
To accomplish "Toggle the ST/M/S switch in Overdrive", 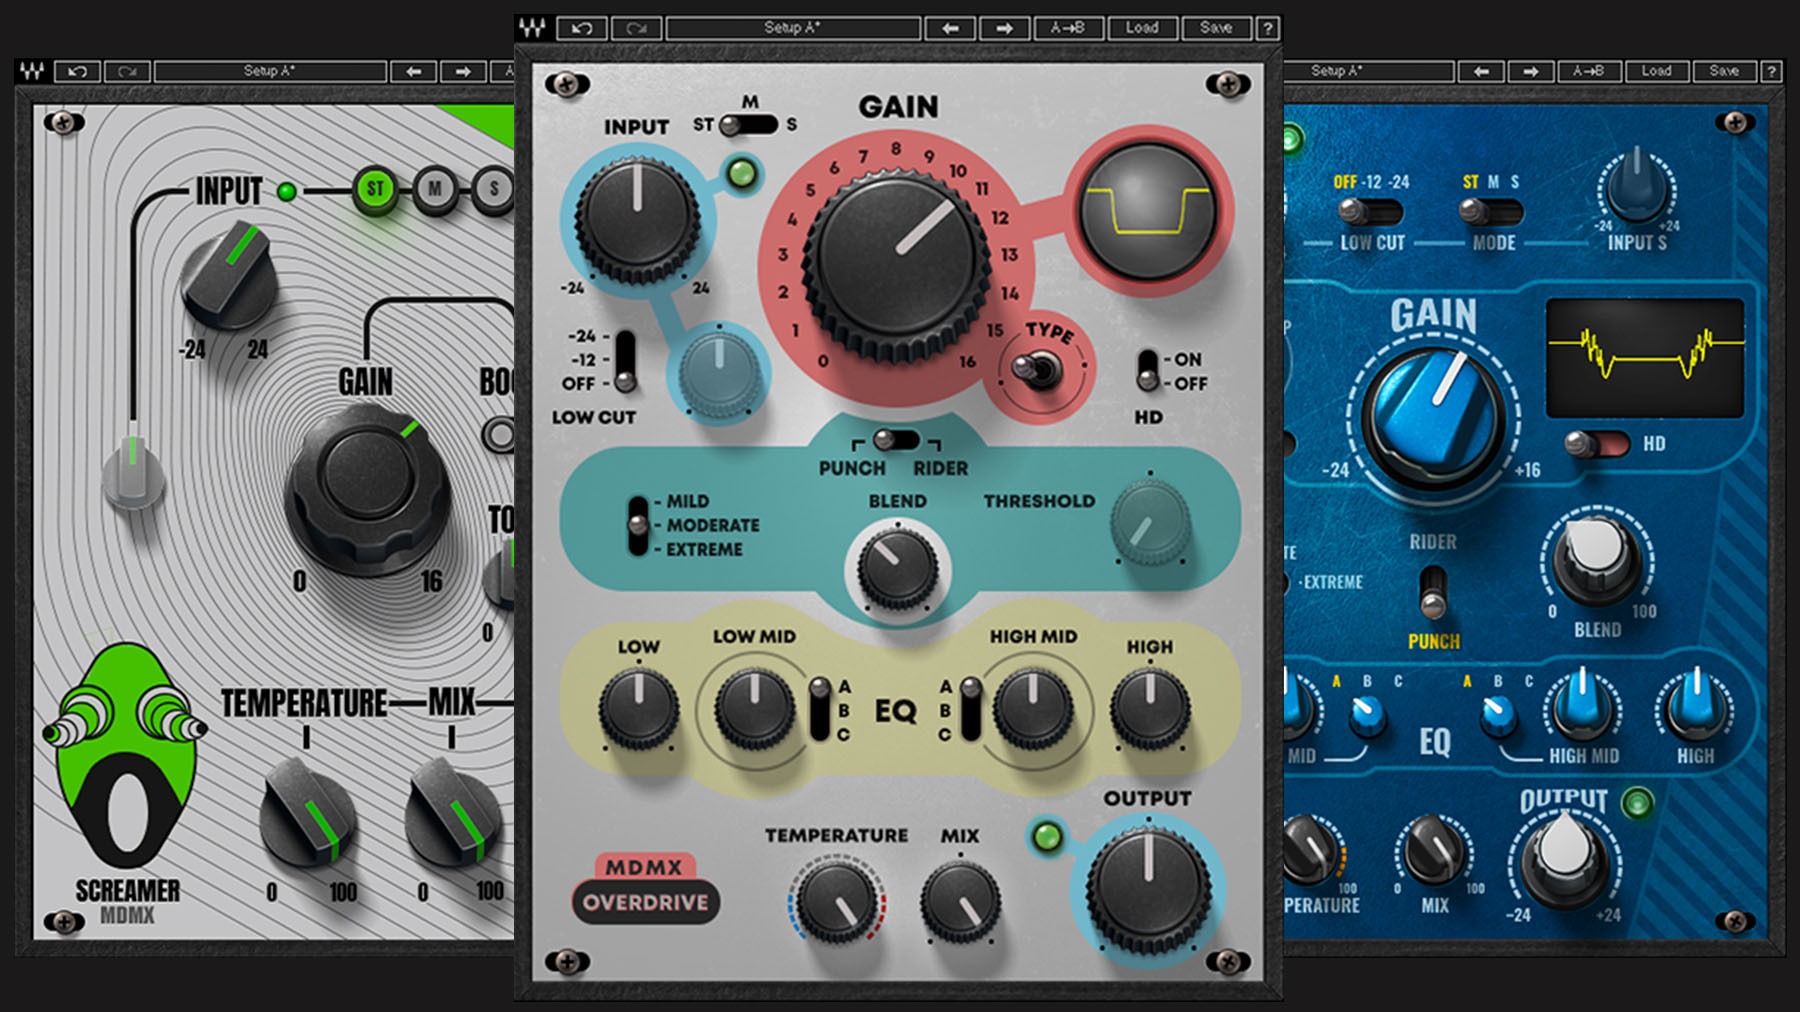I will pyautogui.click(x=748, y=125).
